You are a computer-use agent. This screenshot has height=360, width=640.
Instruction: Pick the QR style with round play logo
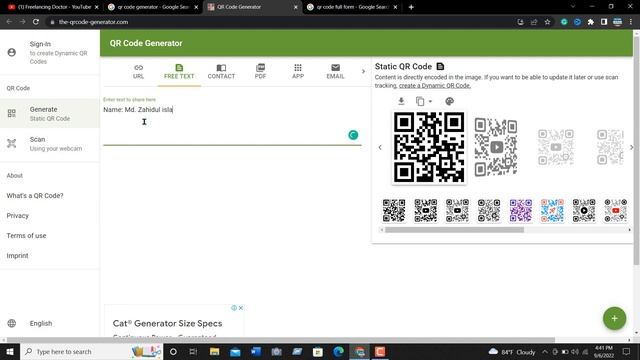pos(584,211)
